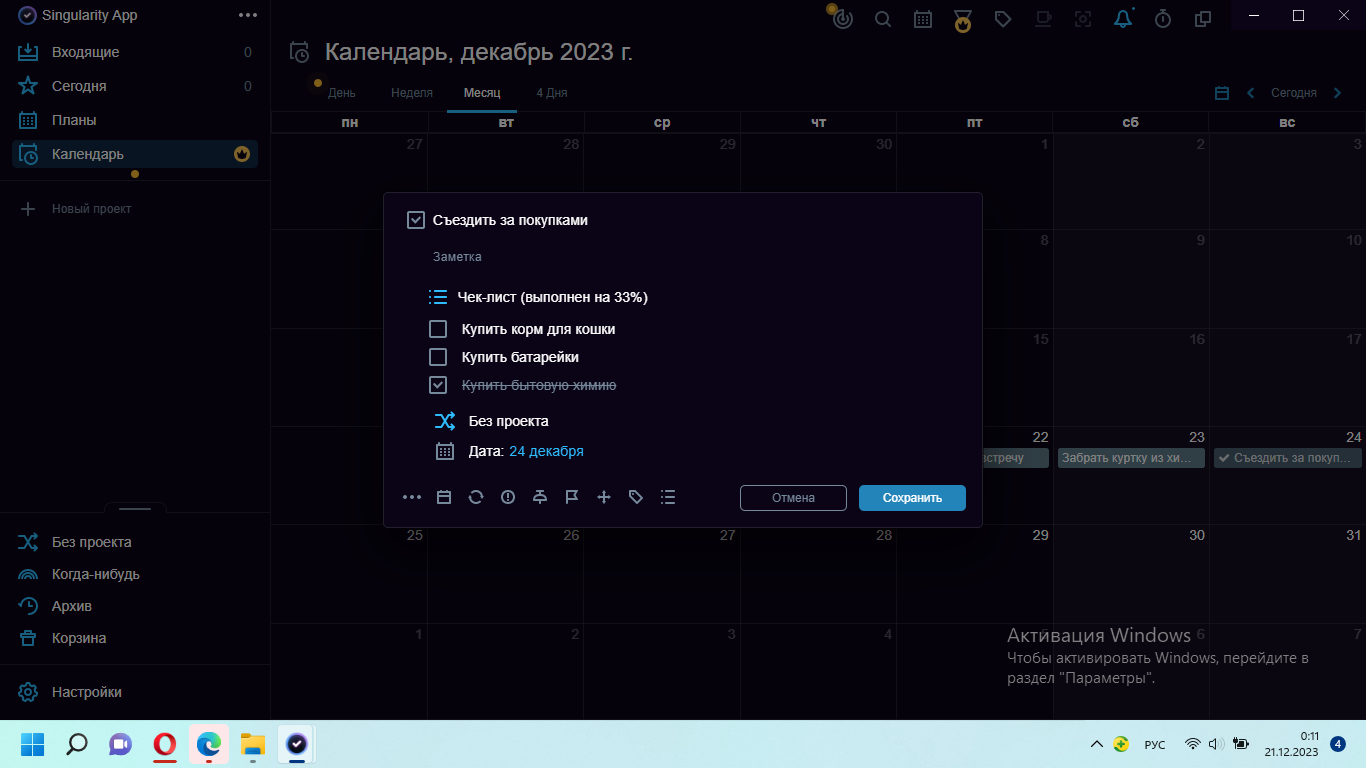1366x768 pixels.
Task: Switch to the 'Неделя' calendar view
Action: [x=410, y=92]
